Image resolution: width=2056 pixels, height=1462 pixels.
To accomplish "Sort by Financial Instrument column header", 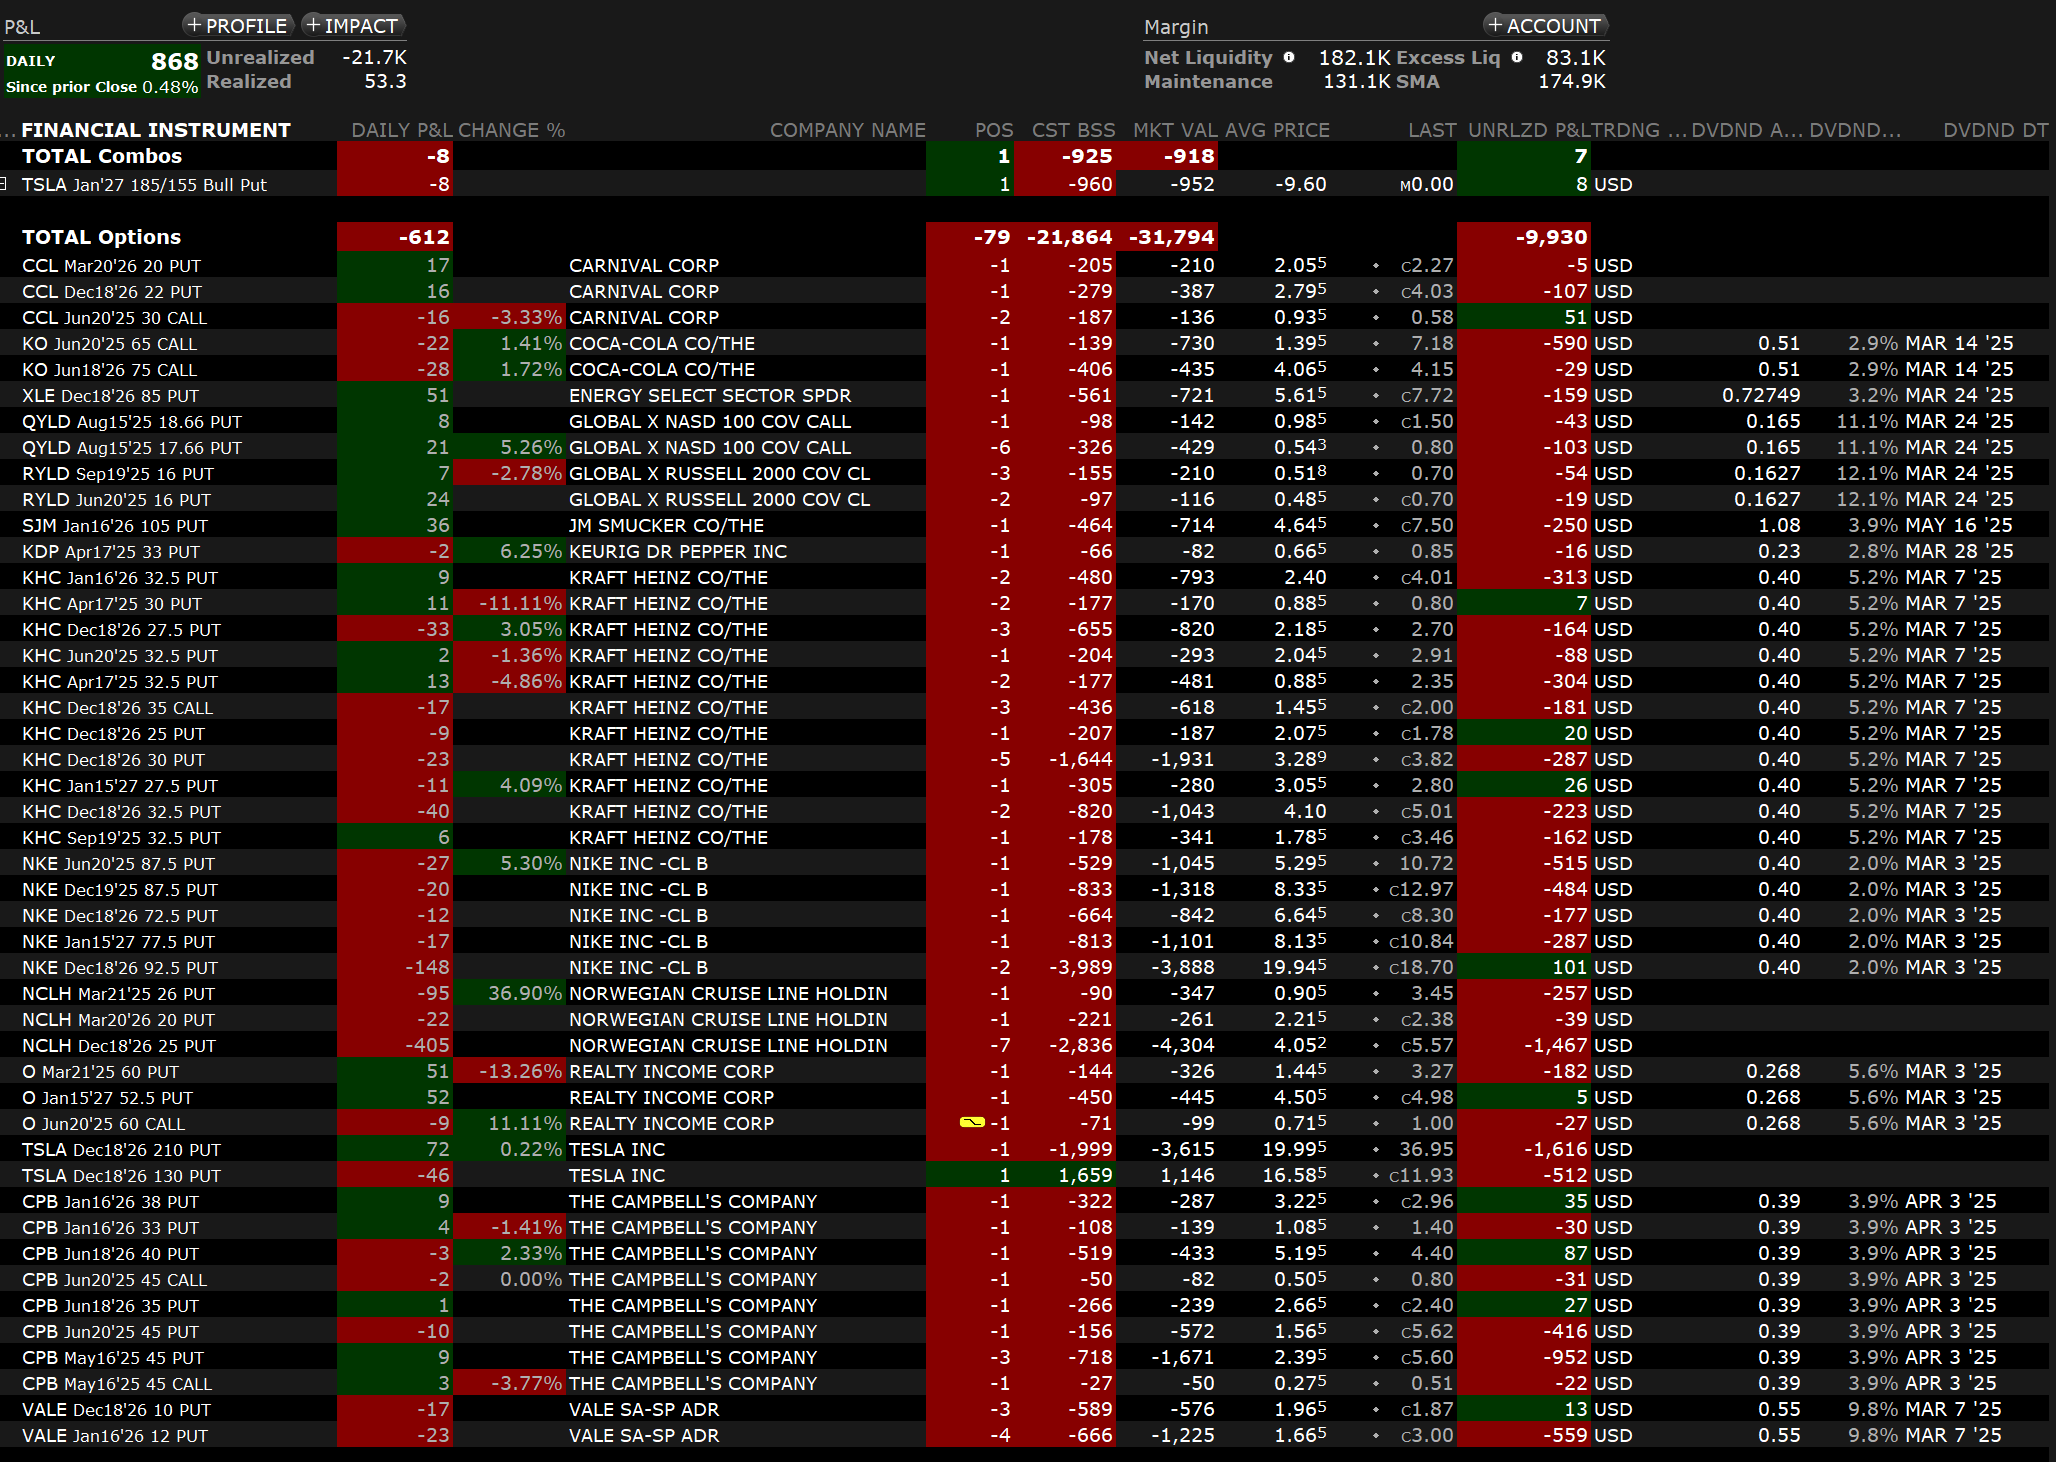I will 156,130.
